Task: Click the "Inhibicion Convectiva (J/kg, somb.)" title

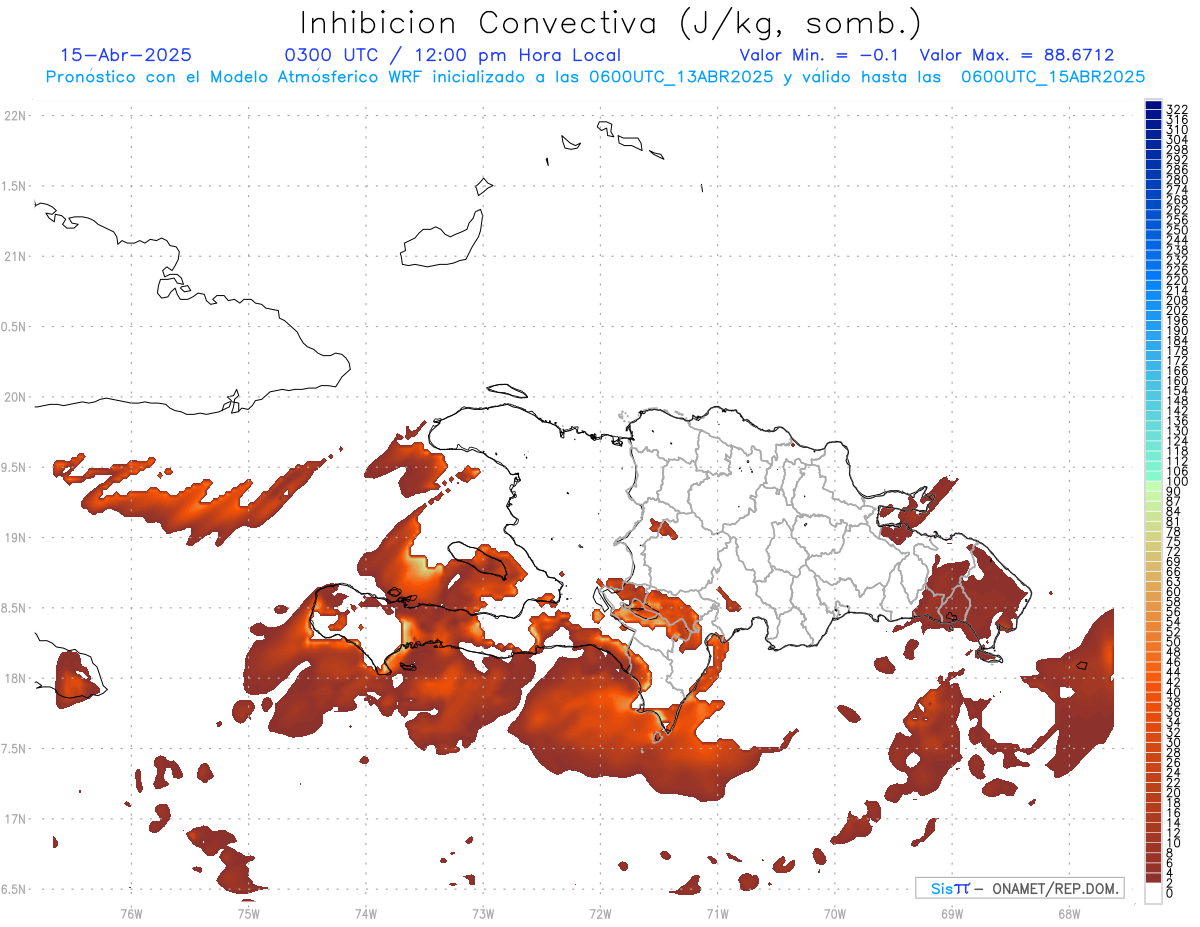Action: pos(611,23)
